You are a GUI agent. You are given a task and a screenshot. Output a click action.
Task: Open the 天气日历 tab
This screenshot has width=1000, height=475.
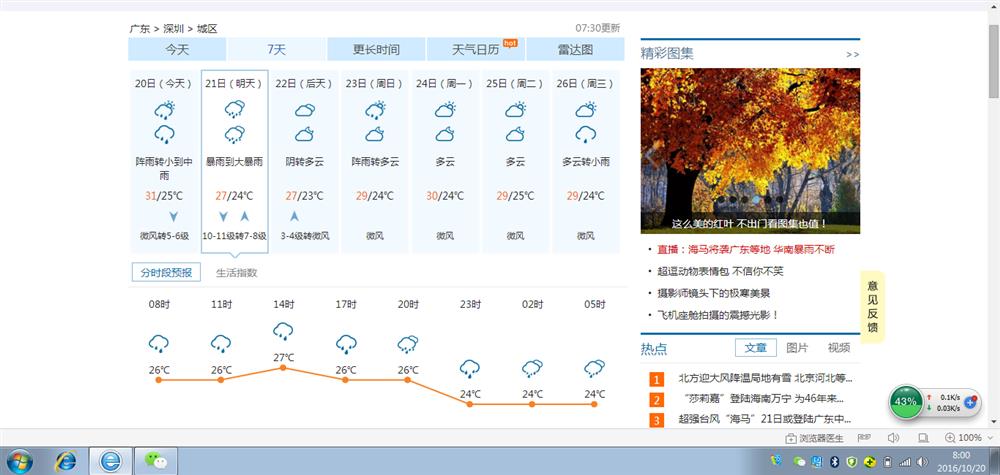point(475,50)
